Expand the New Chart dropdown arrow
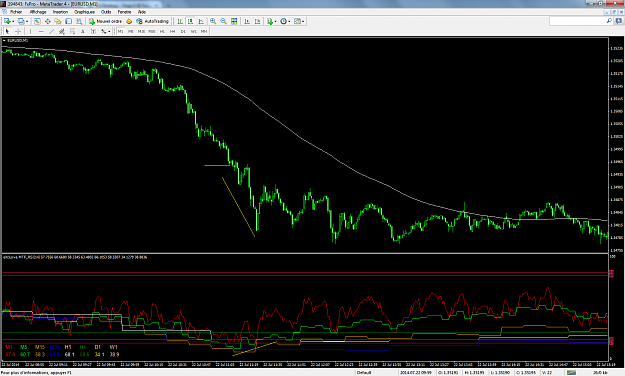This screenshot has height=376, width=625. (x=13, y=22)
